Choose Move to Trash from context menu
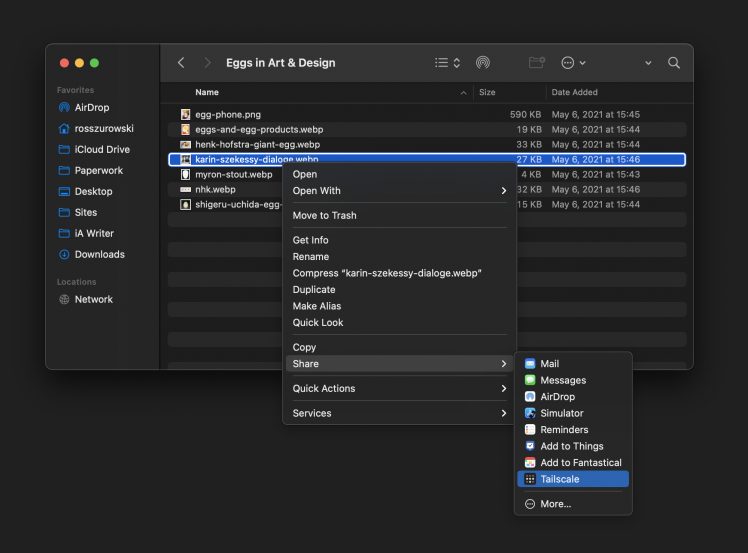 324,215
